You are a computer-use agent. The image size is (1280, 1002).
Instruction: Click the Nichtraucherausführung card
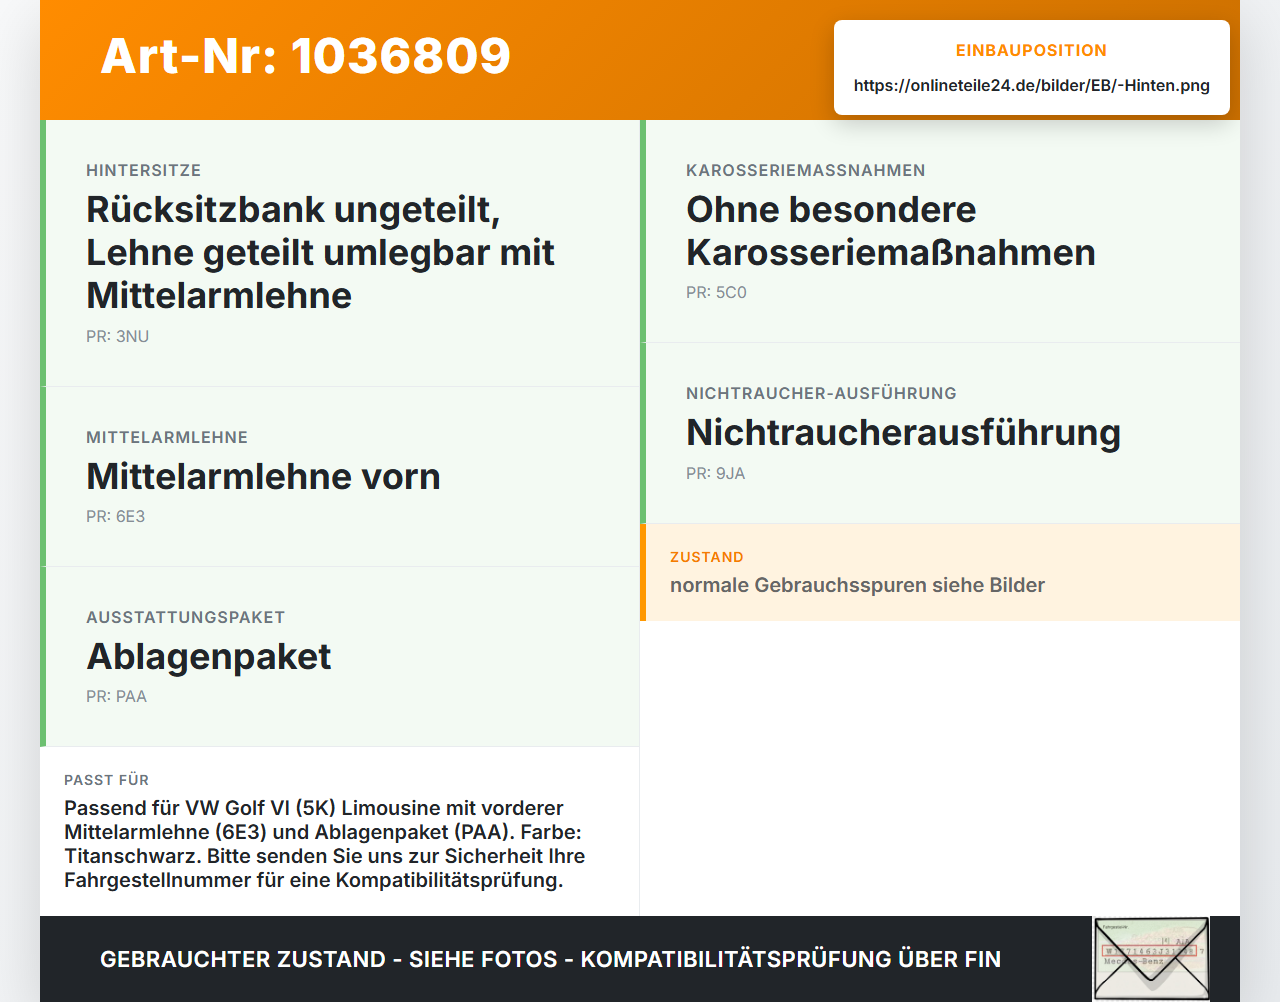[x=940, y=433]
